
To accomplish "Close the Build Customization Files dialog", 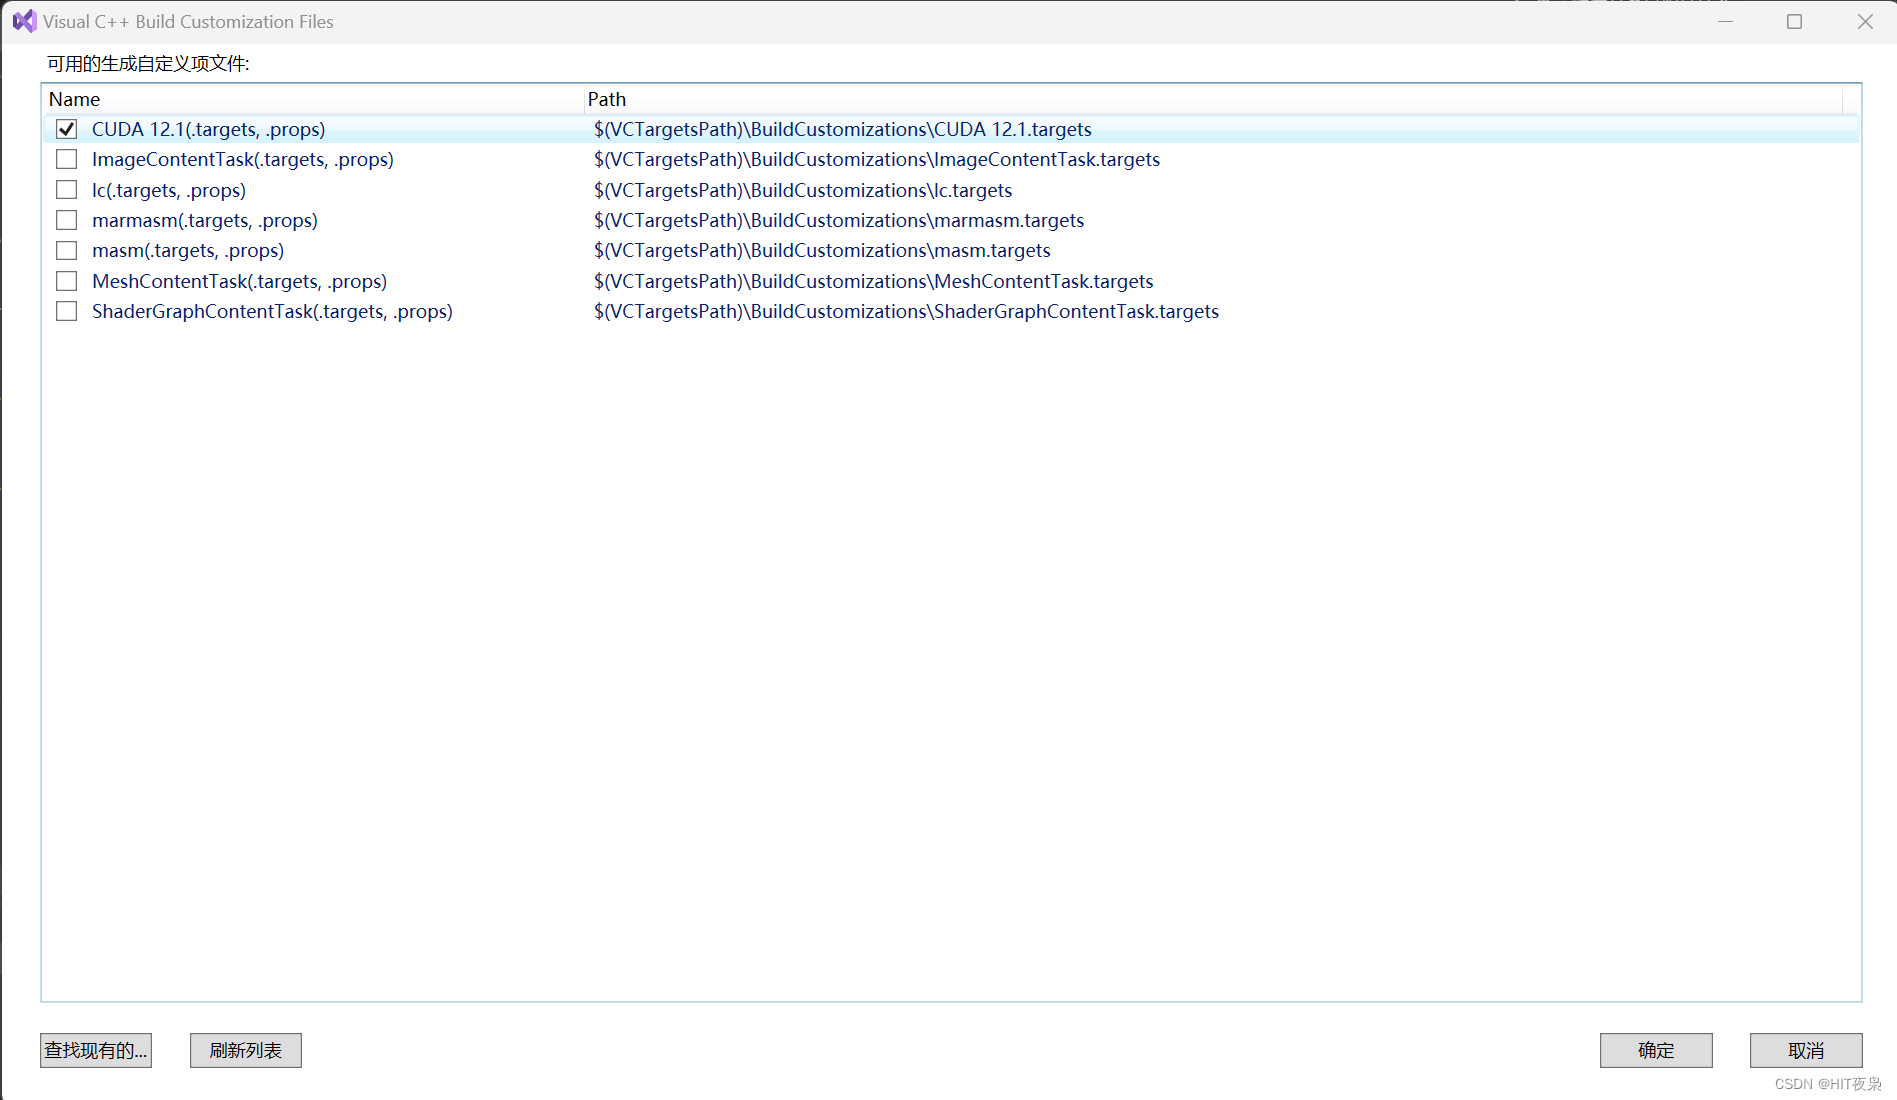I will pyautogui.click(x=1865, y=21).
